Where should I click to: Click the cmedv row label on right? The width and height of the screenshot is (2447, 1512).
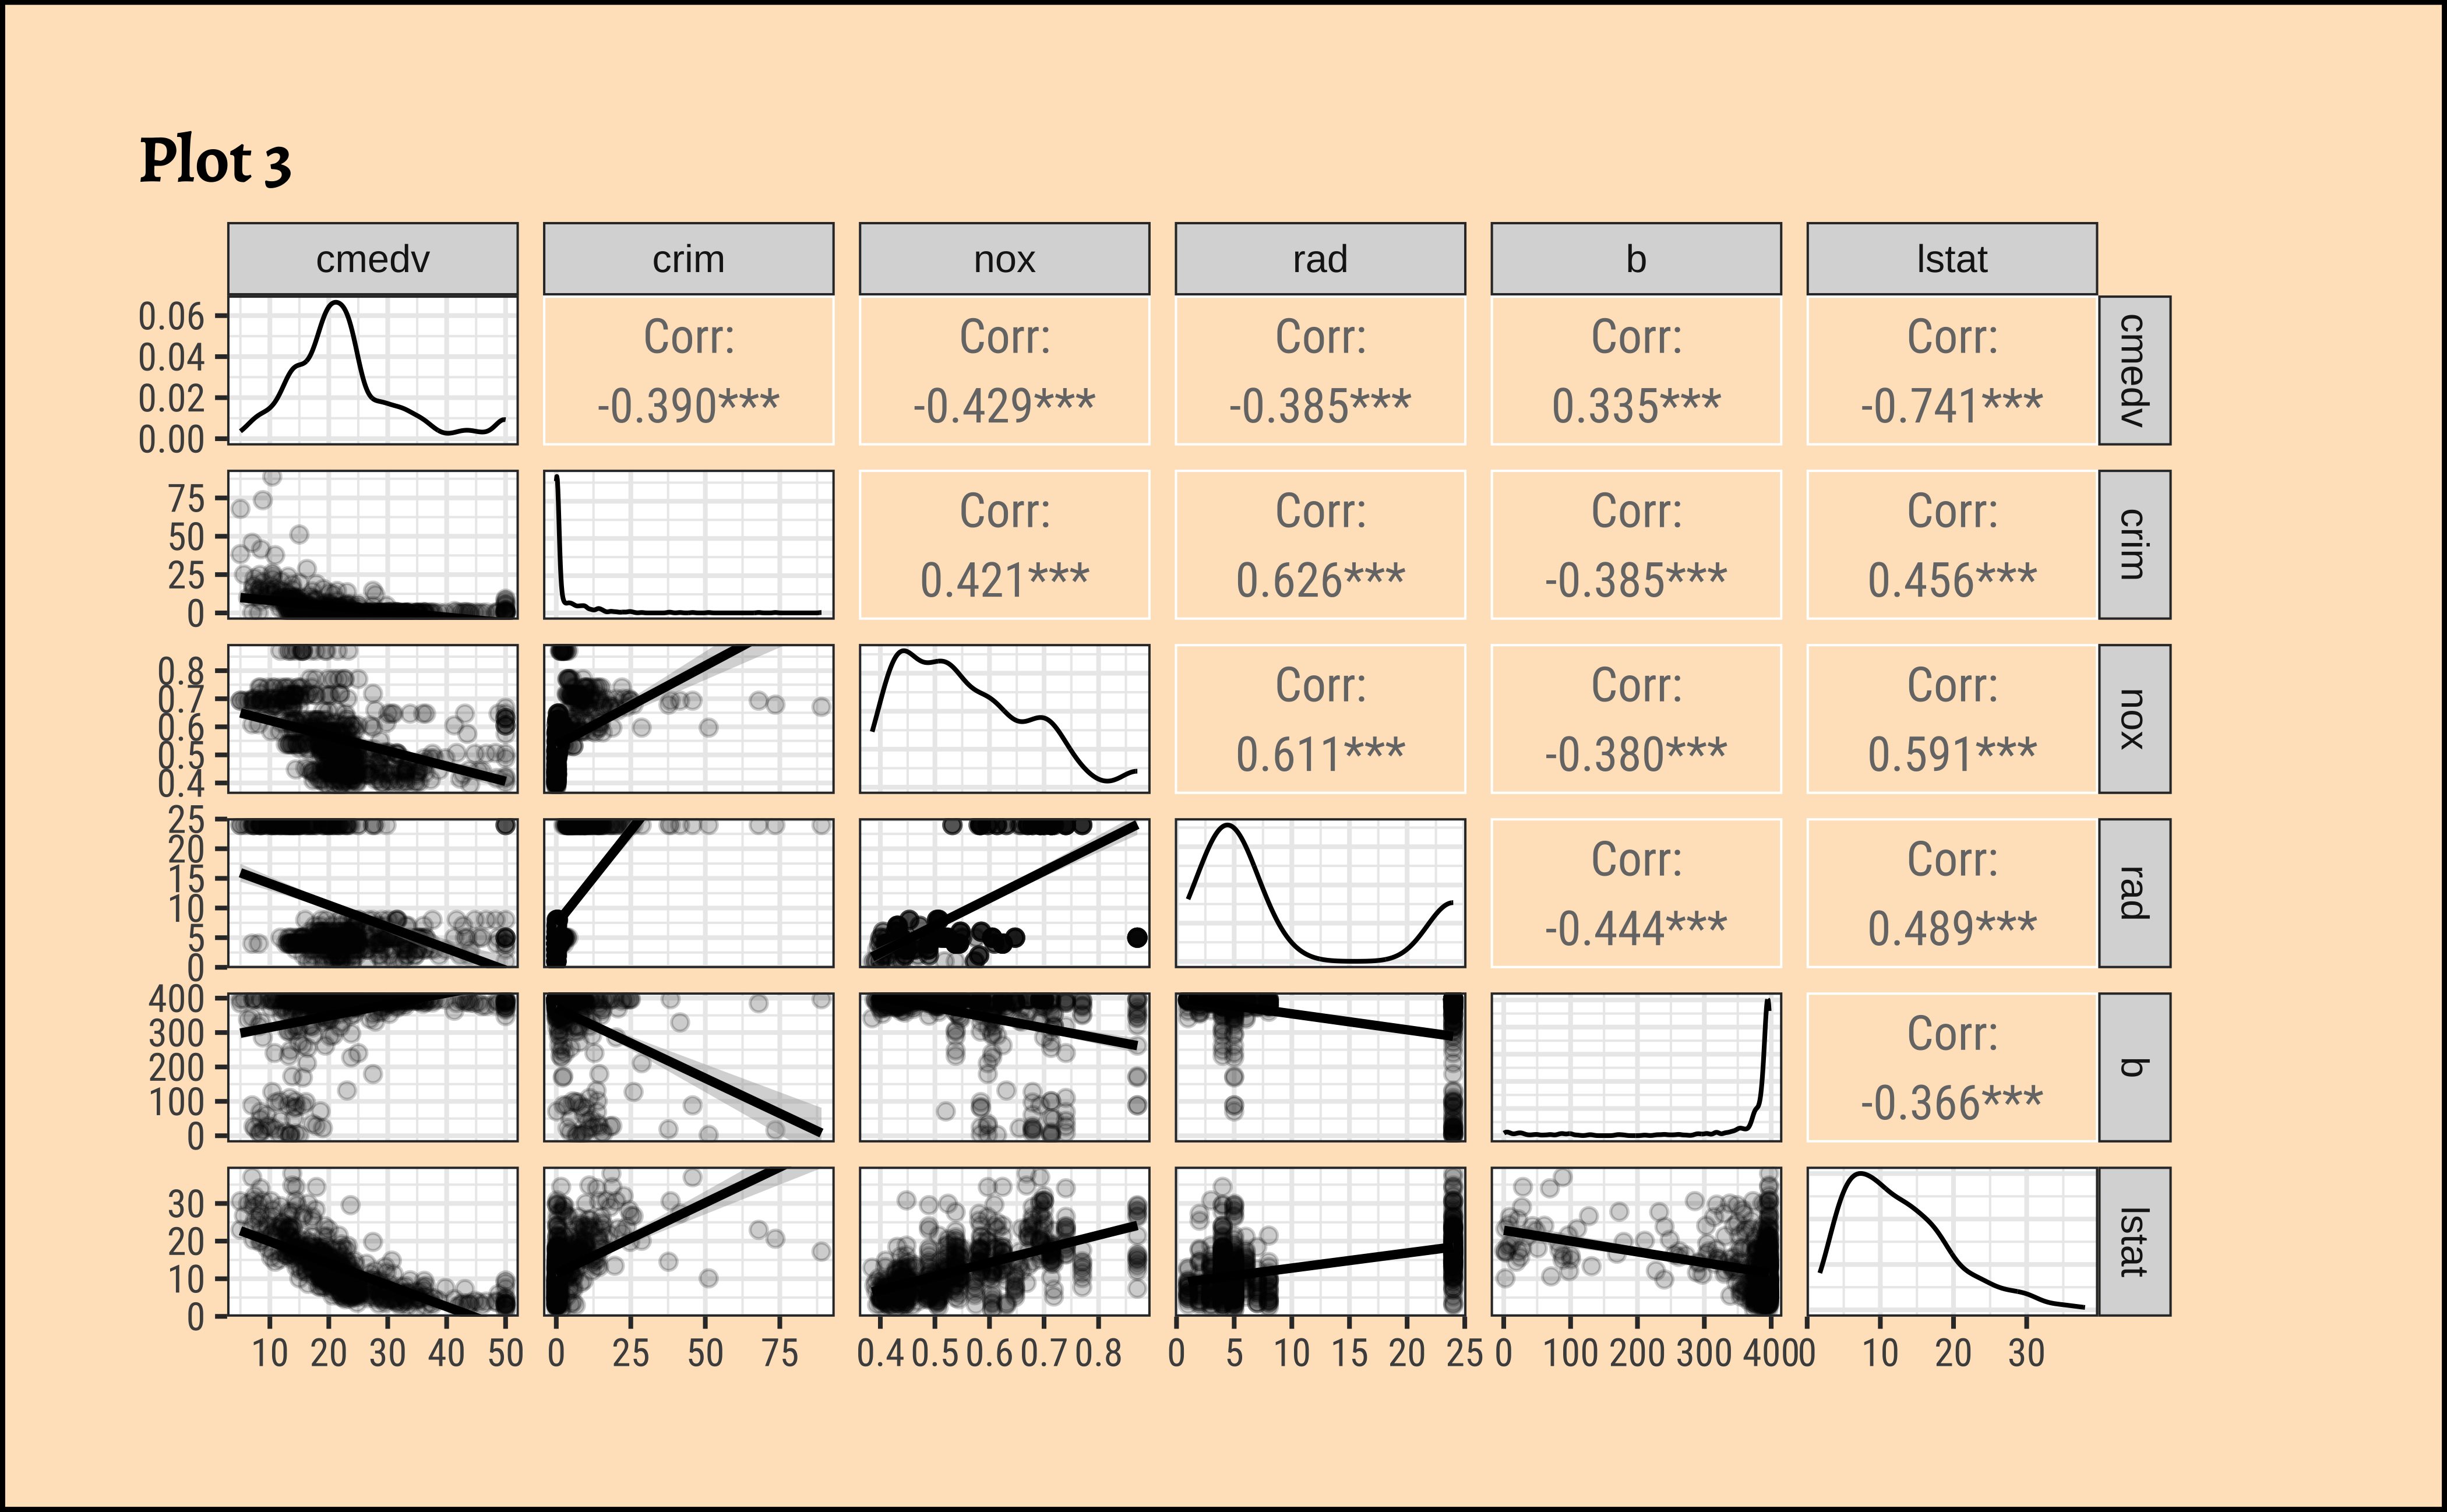point(2133,370)
